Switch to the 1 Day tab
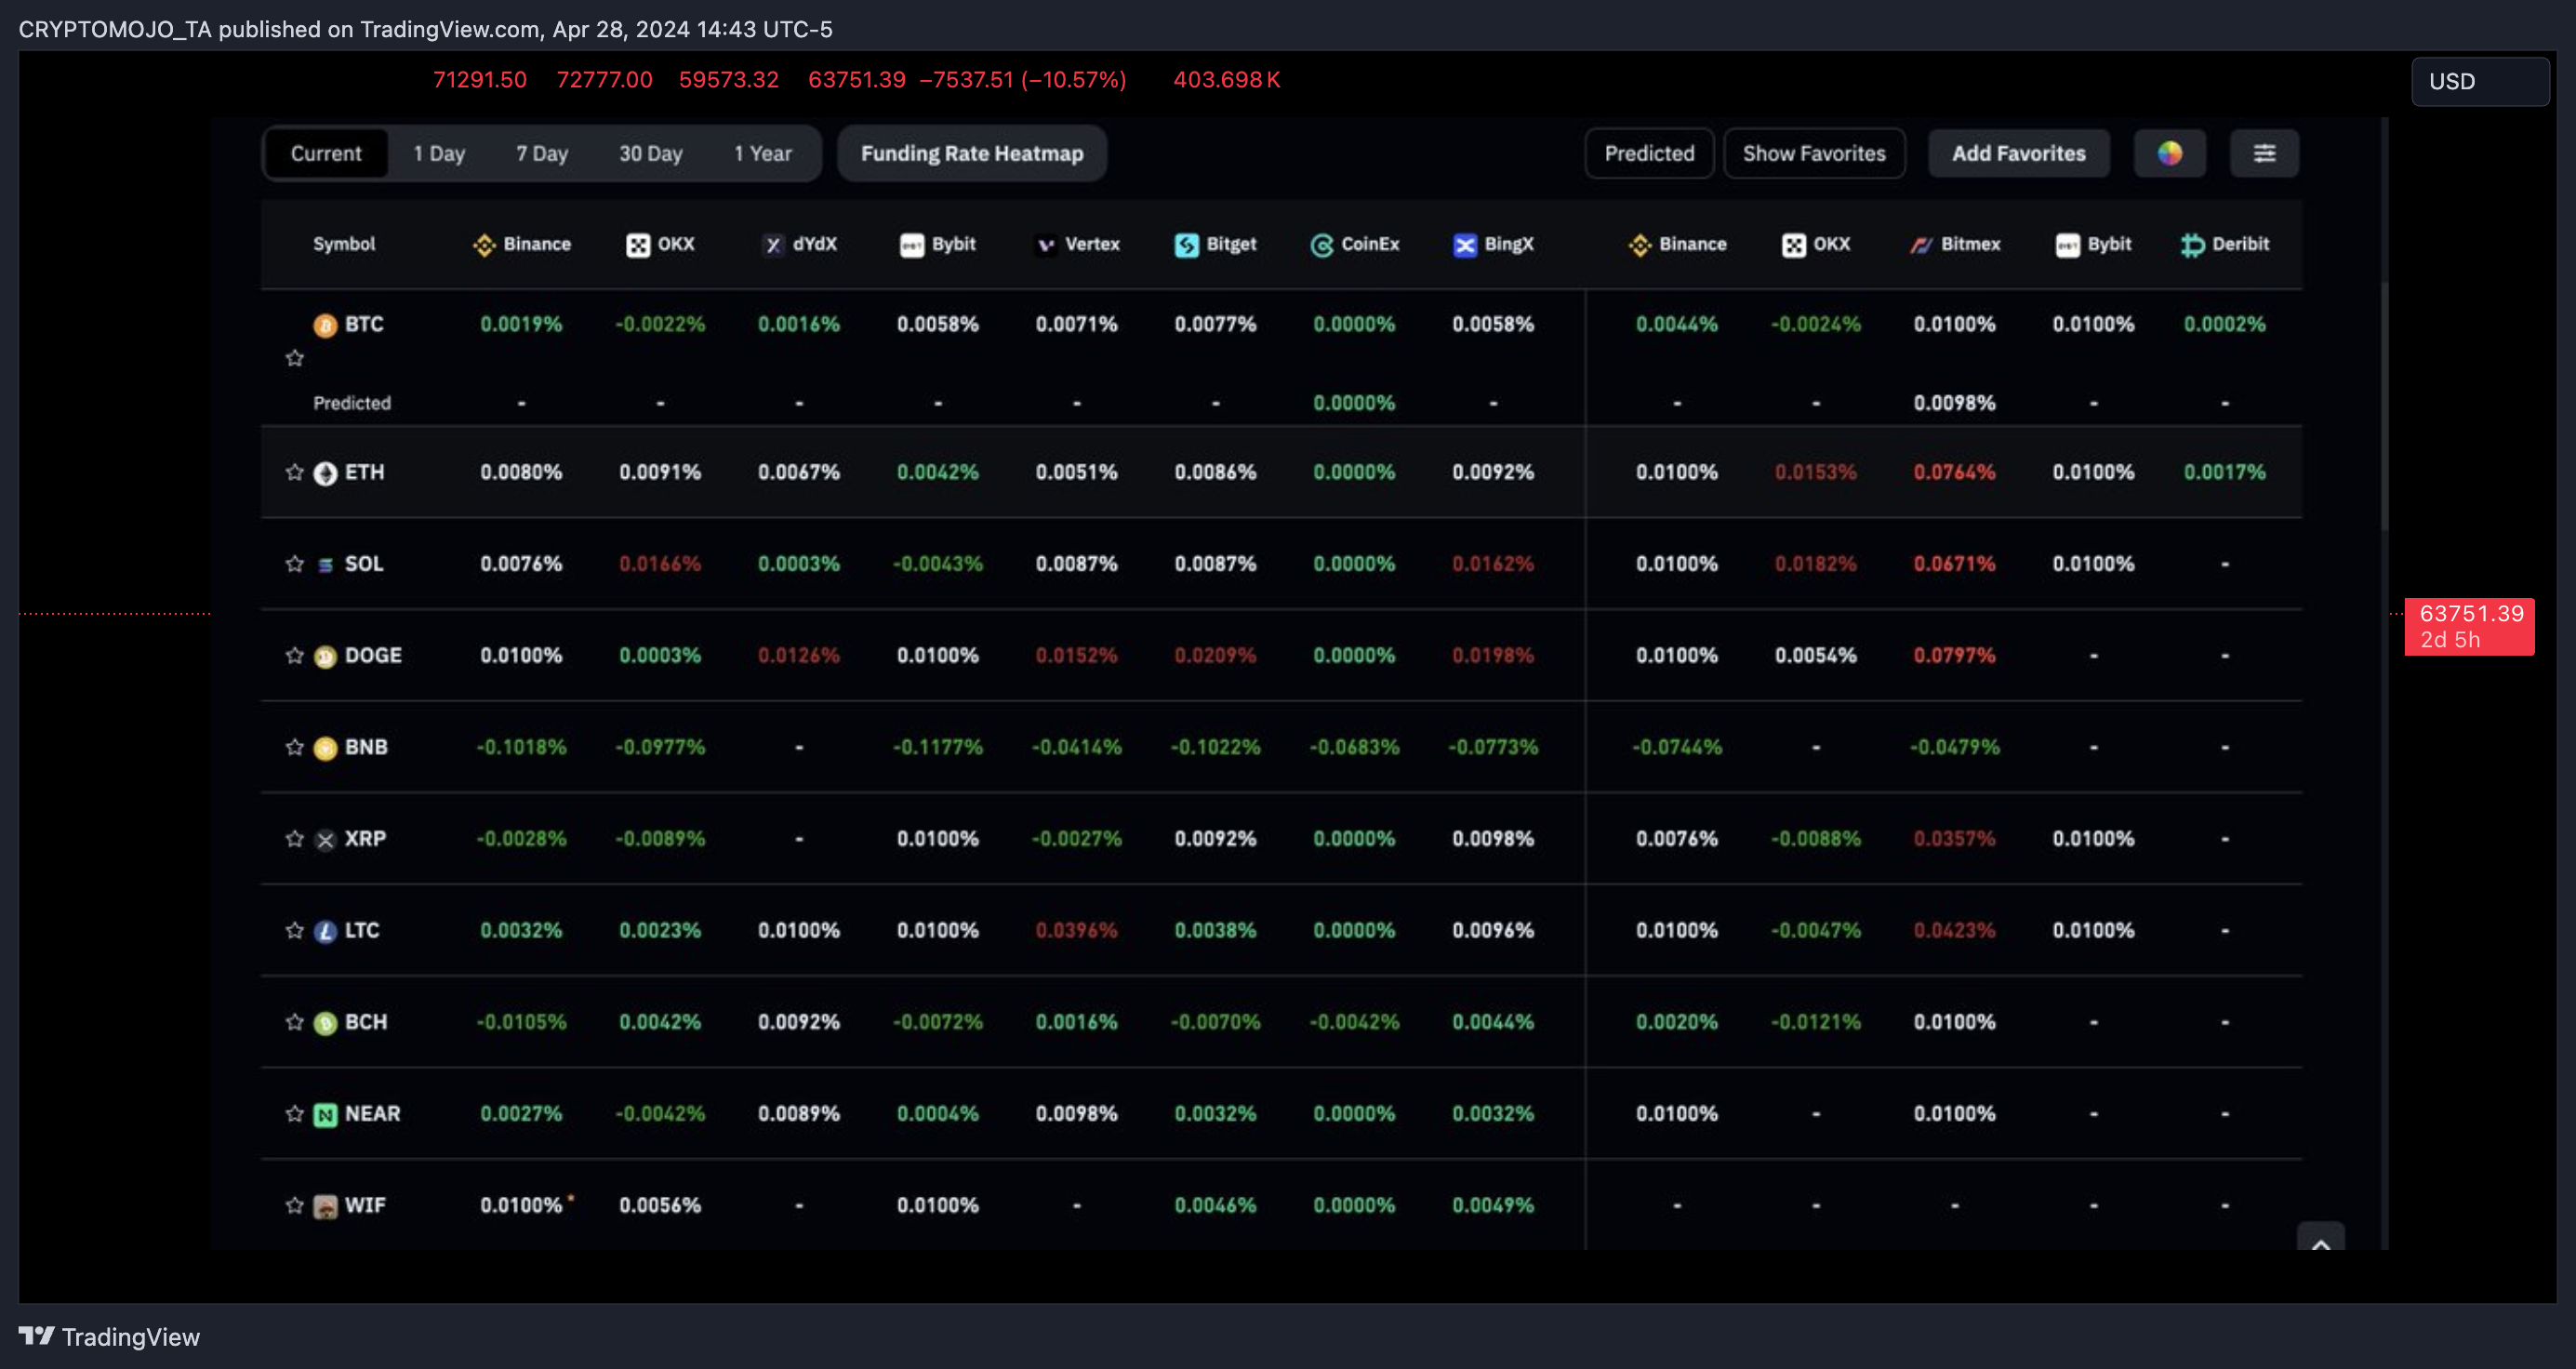Image resolution: width=2576 pixels, height=1369 pixels. (439, 153)
